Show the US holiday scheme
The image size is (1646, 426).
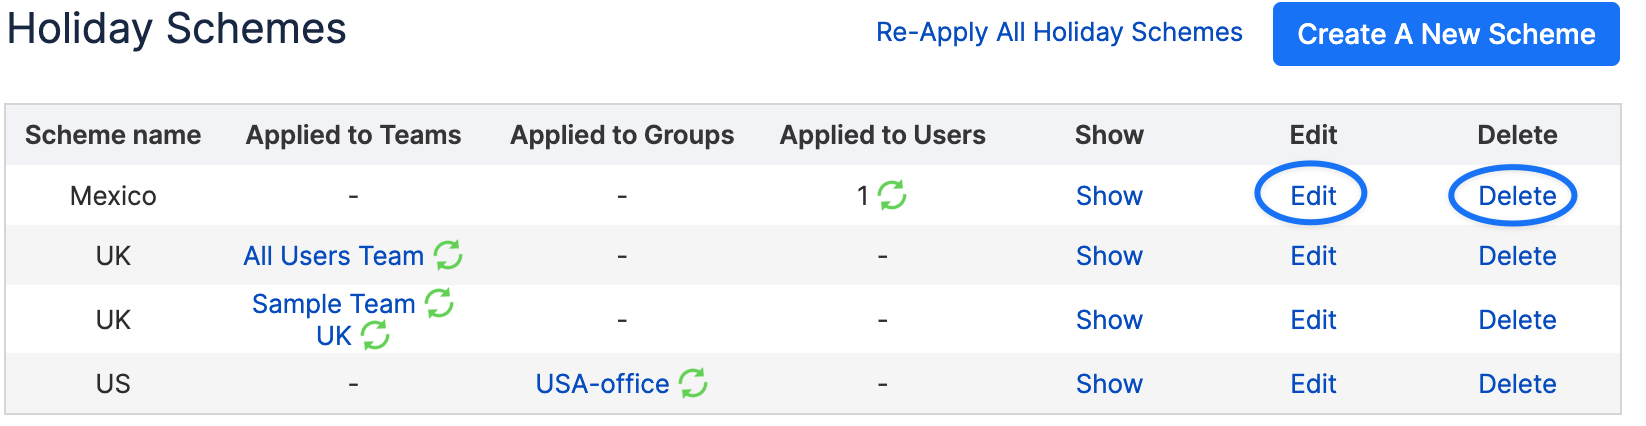[x=1109, y=384]
